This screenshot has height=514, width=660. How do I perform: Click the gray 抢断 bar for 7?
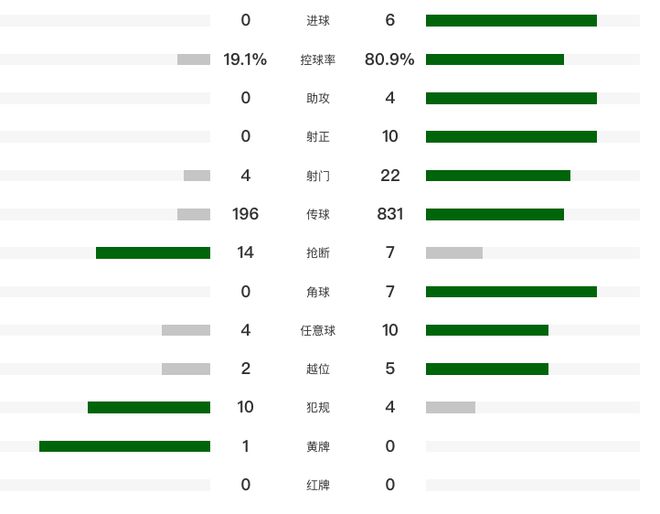(x=454, y=253)
